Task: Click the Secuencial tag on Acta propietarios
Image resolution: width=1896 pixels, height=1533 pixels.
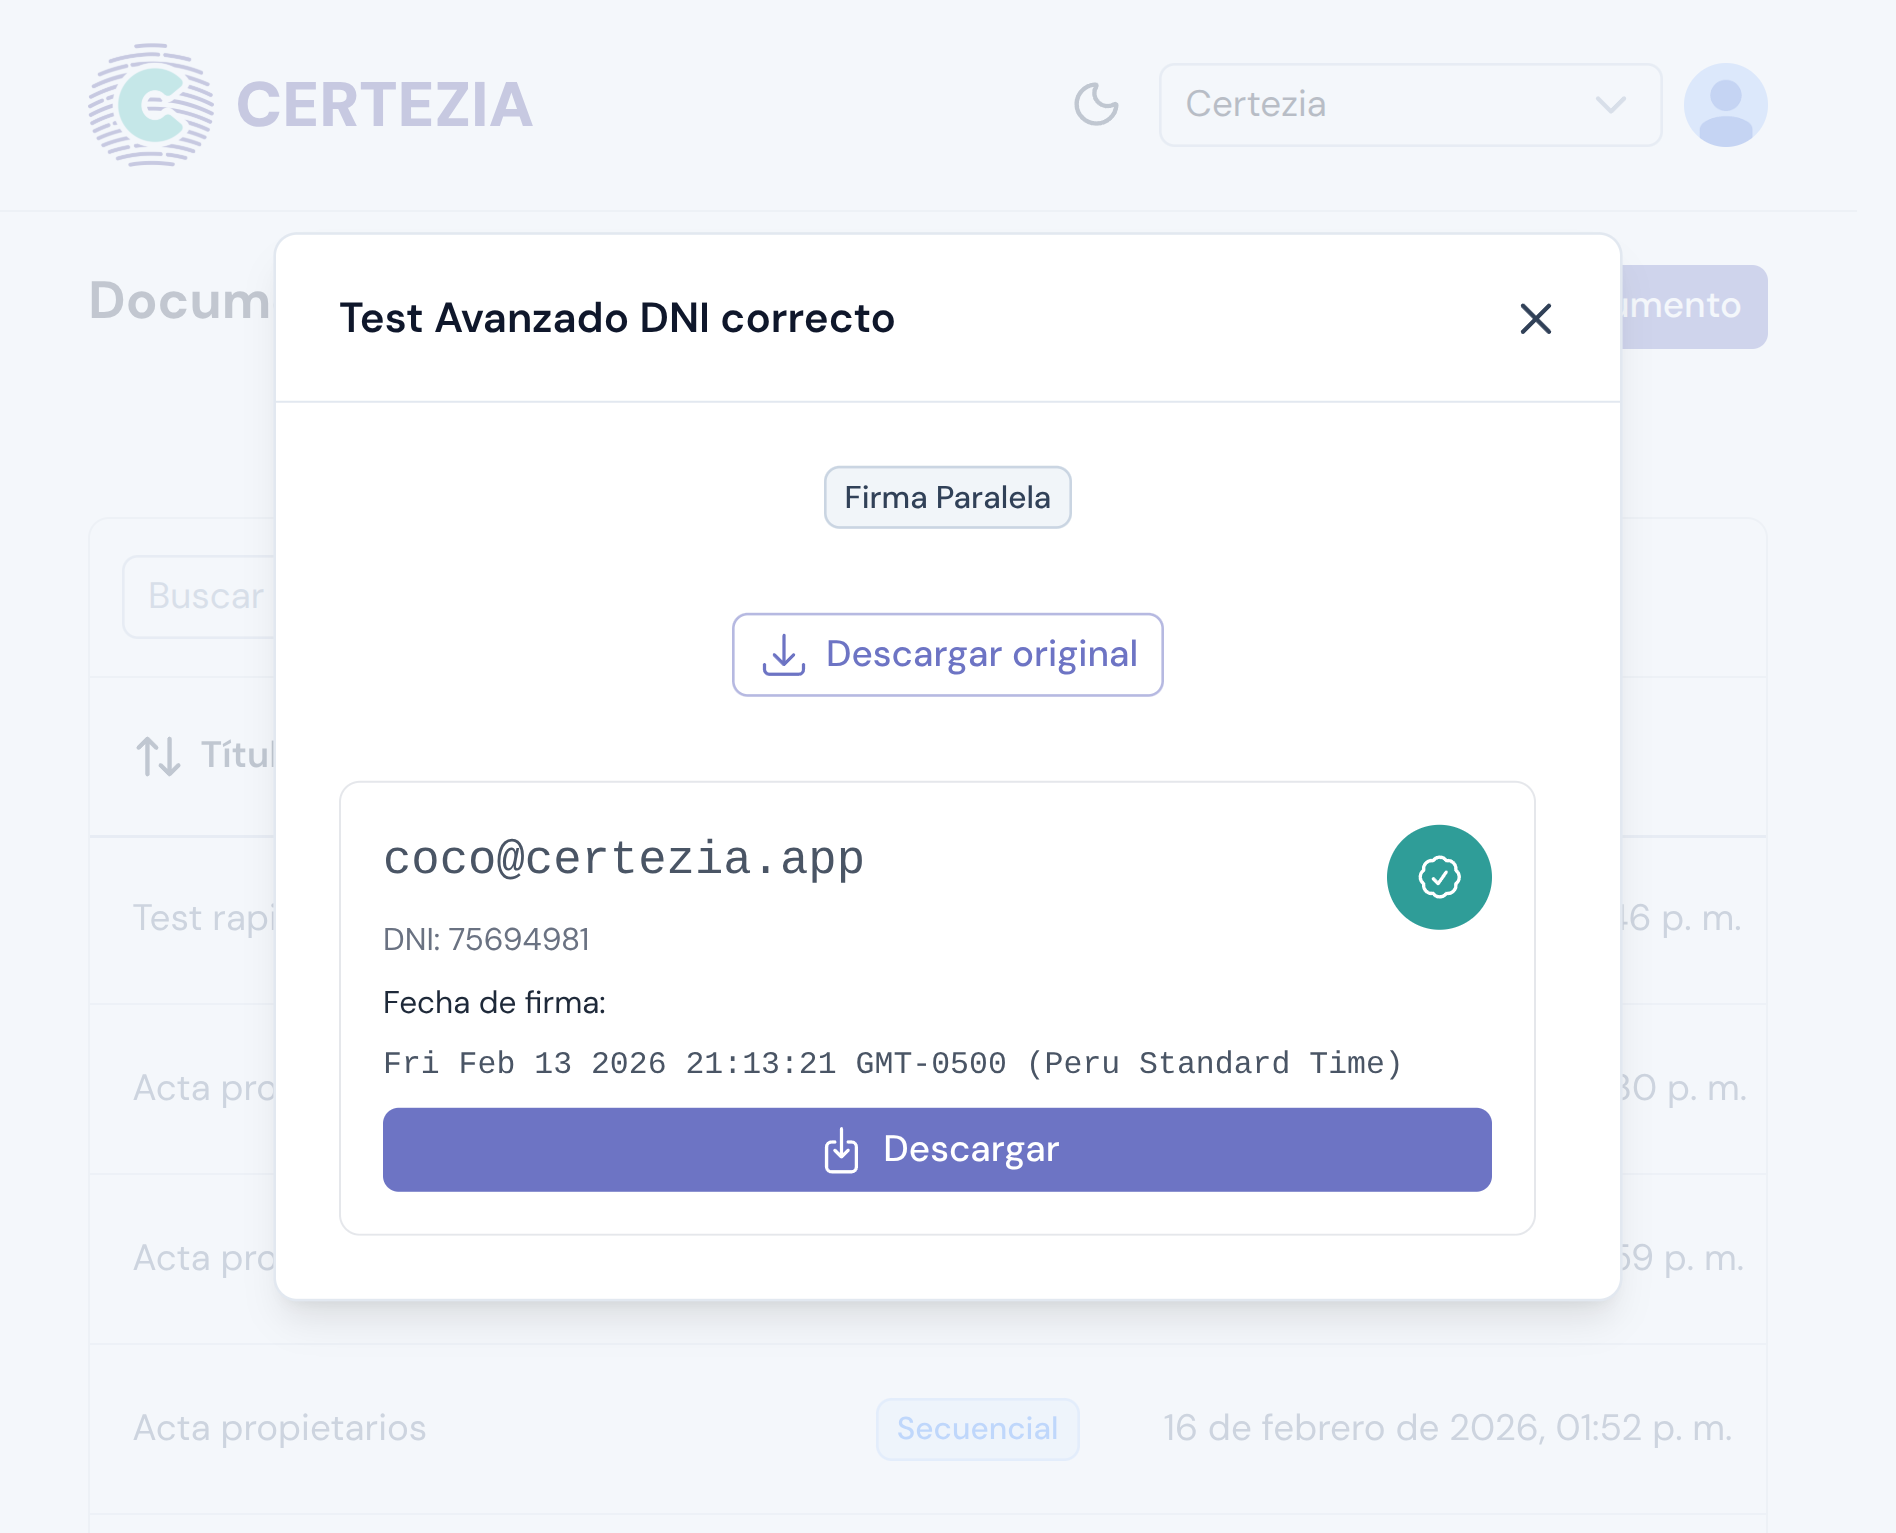Action: (x=977, y=1429)
